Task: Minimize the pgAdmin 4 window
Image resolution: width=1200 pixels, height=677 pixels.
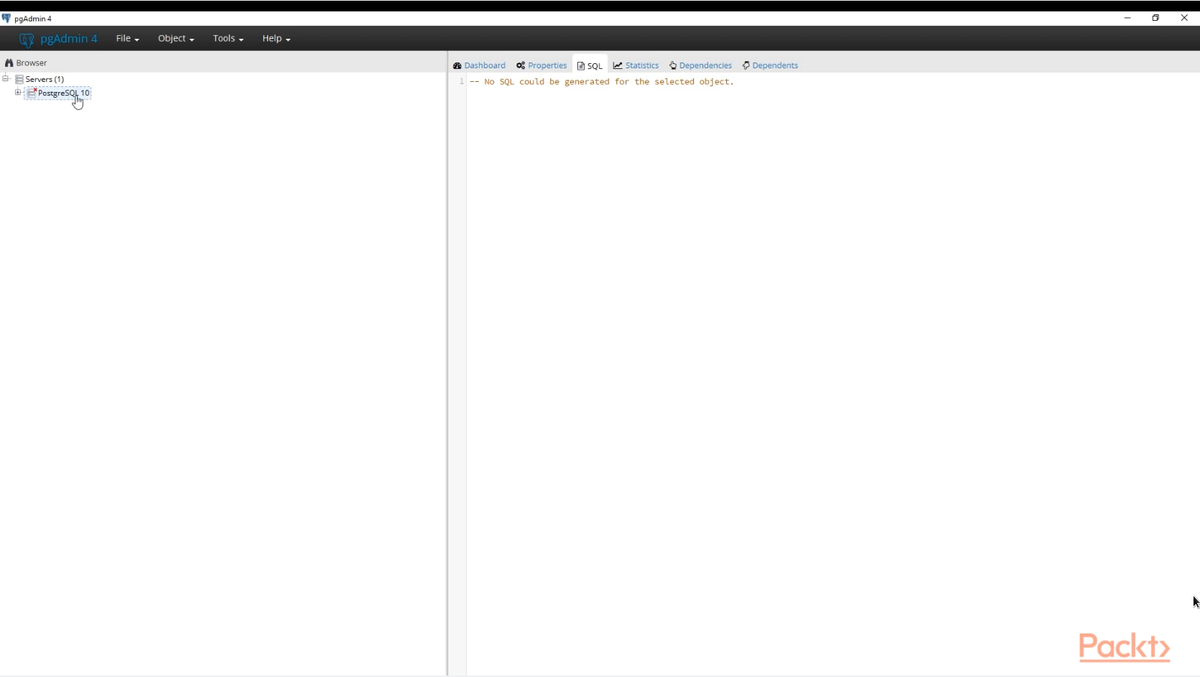Action: [x=1127, y=18]
